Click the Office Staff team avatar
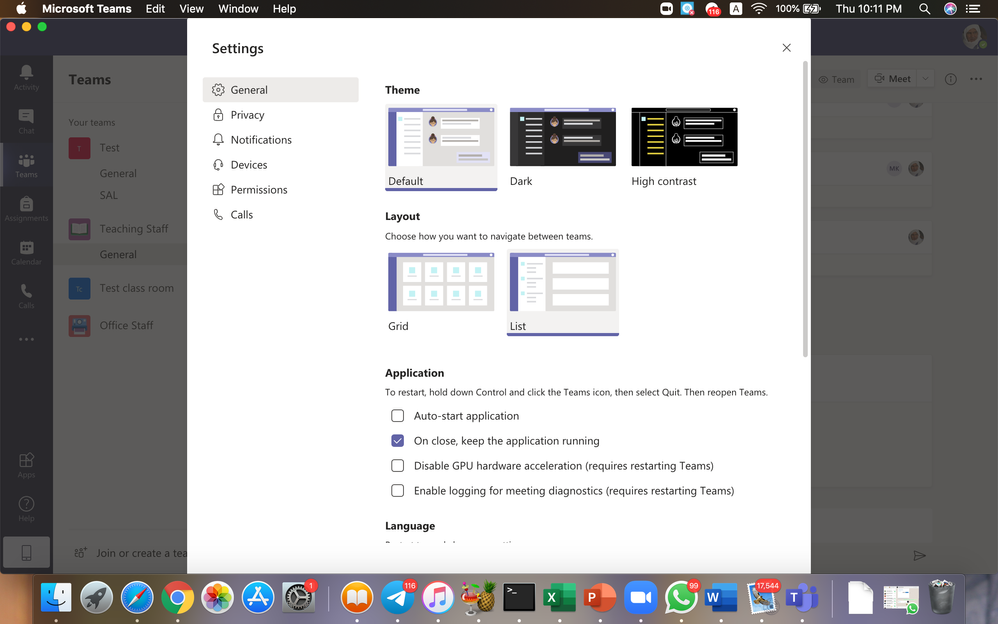 click(x=80, y=325)
